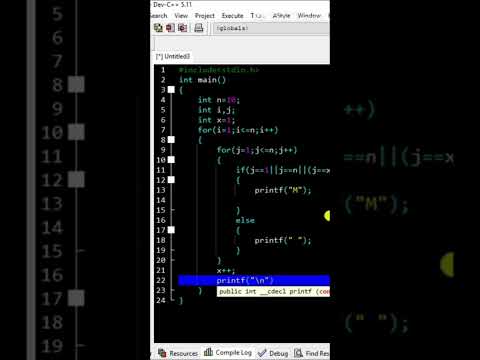Click the 'else' keyword on line 16
The image size is (480, 360).
tap(245, 220)
